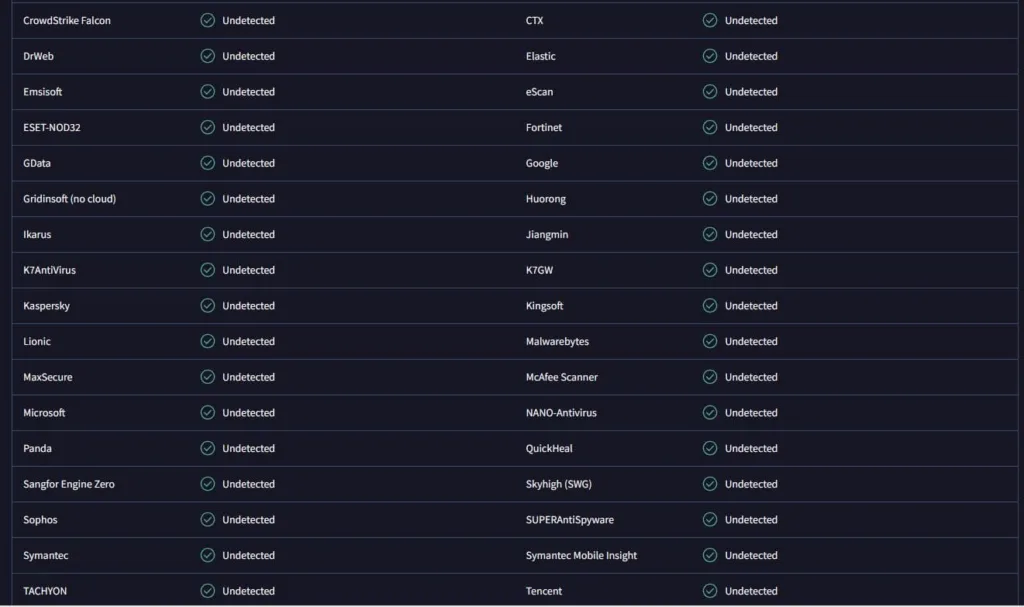1024x607 pixels.
Task: Click the check icon beside McAfee Scanner
Action: [x=710, y=377]
